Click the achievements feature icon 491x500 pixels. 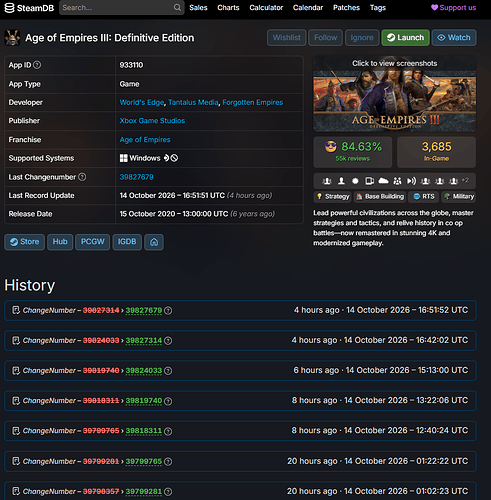point(355,181)
